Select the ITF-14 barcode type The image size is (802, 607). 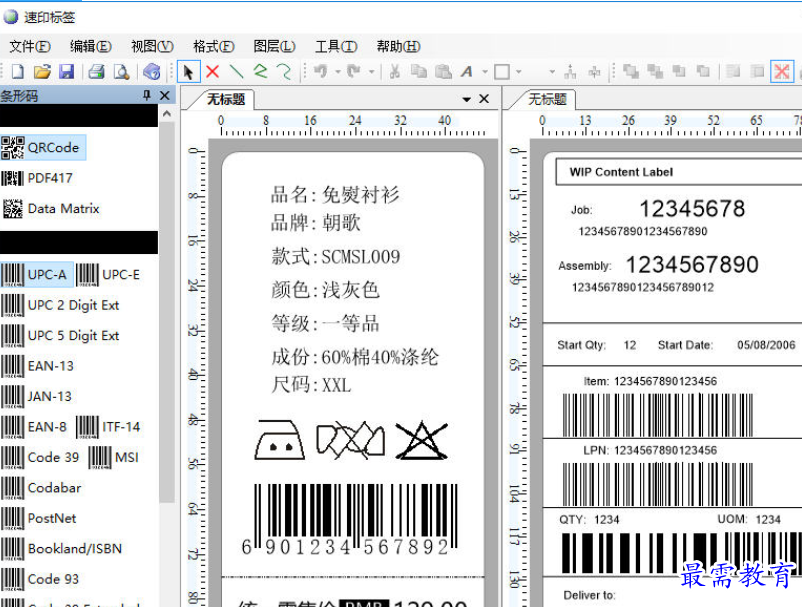108,427
